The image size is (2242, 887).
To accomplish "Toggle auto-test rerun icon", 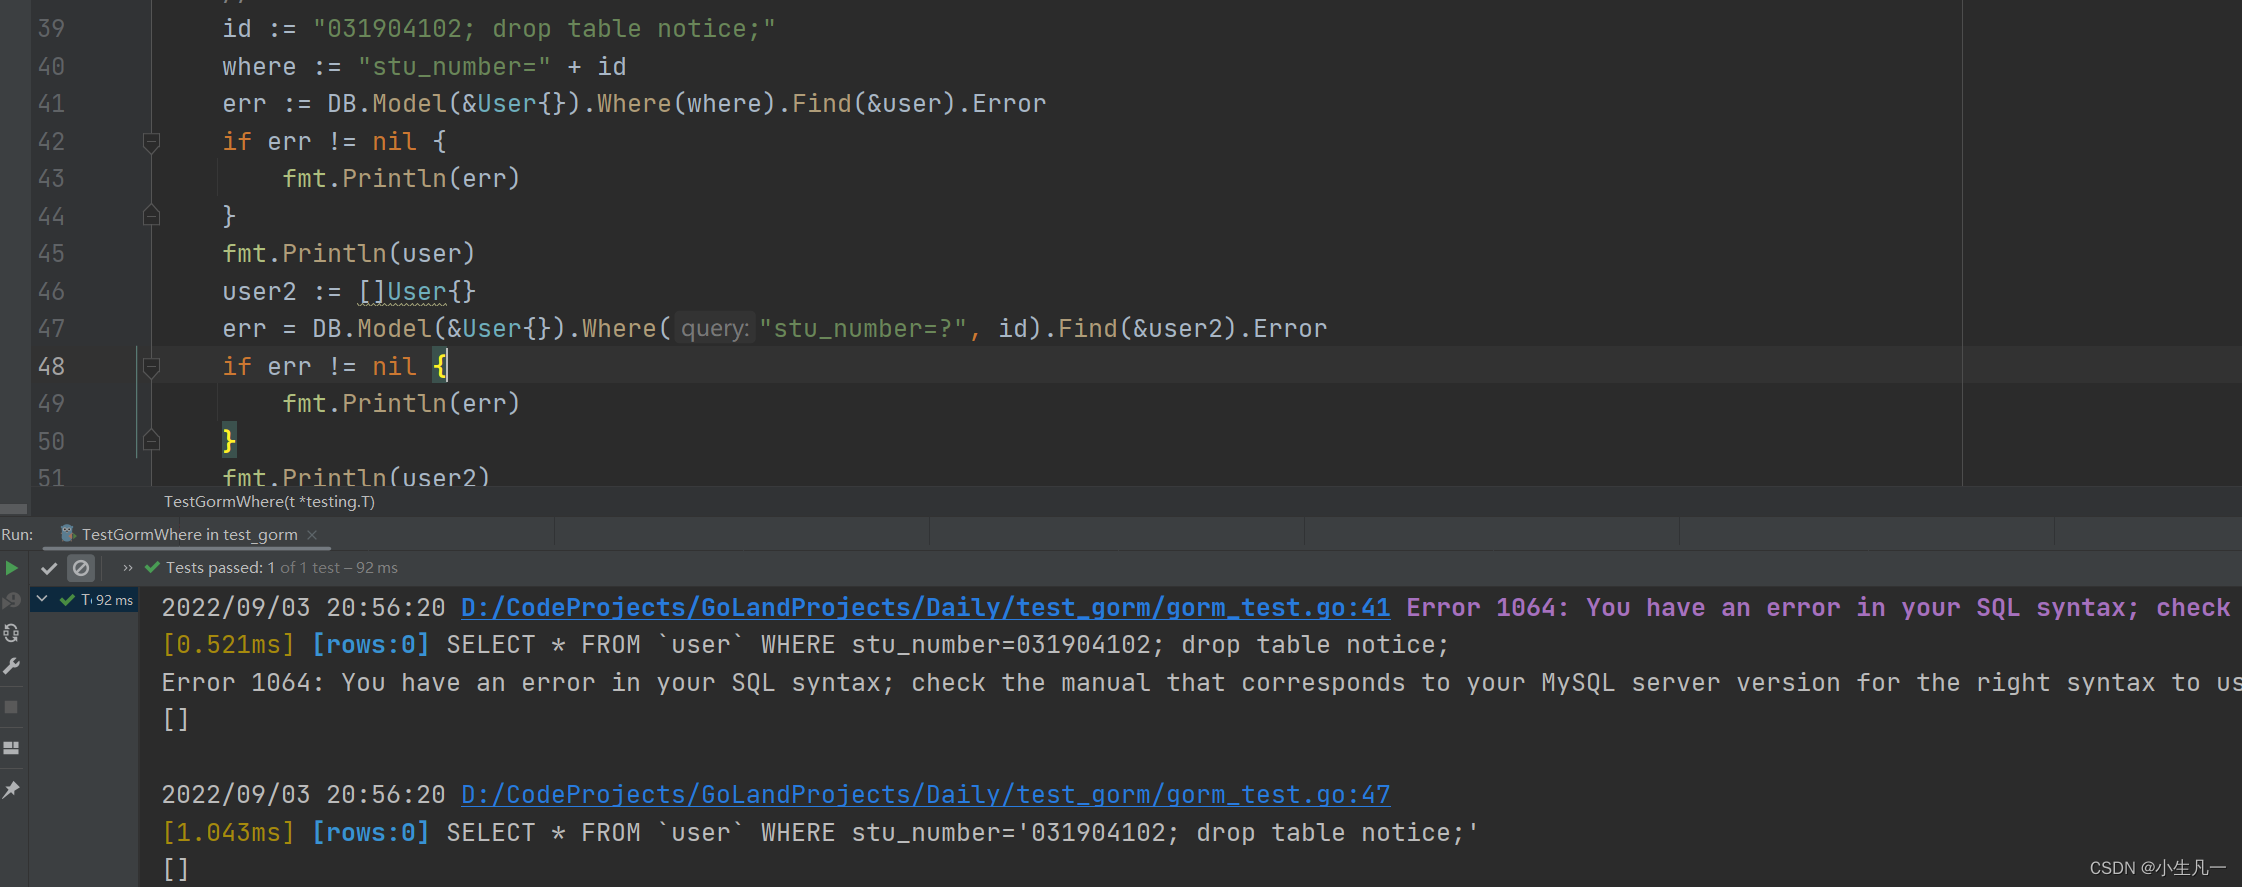I will tap(12, 633).
